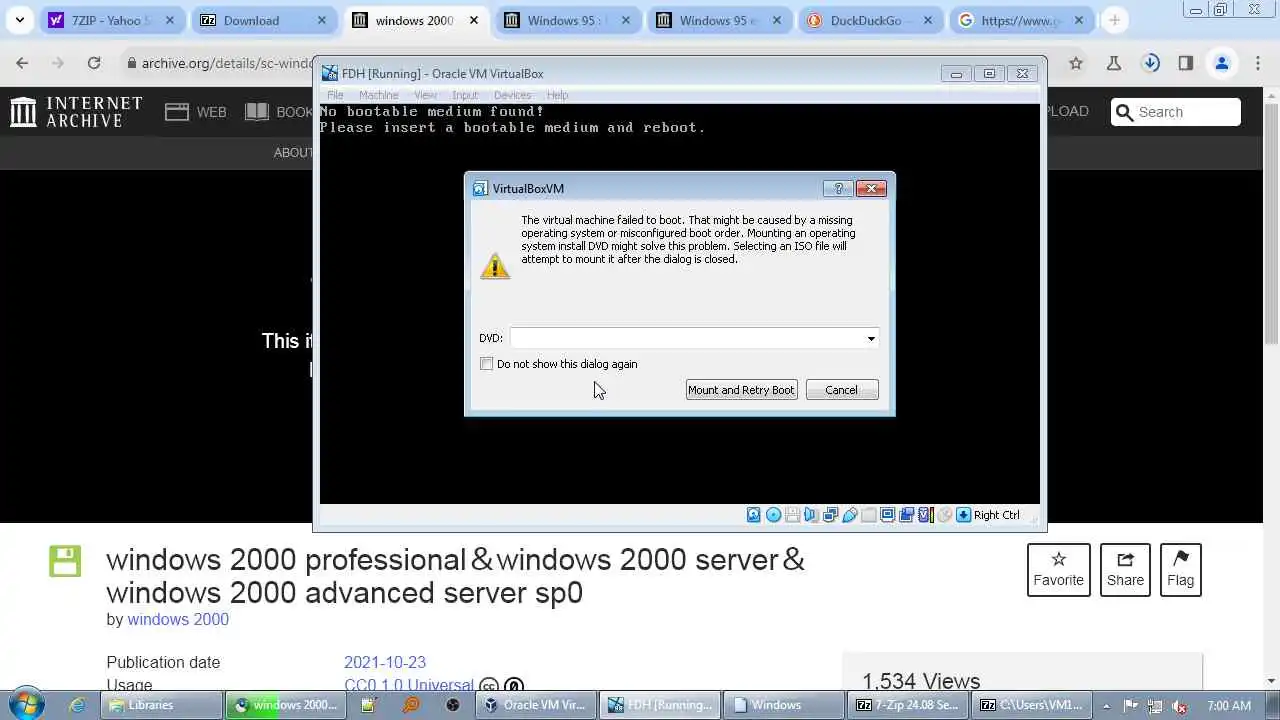The image size is (1280, 720).
Task: Expand the DVD dropdown list
Action: 871,338
